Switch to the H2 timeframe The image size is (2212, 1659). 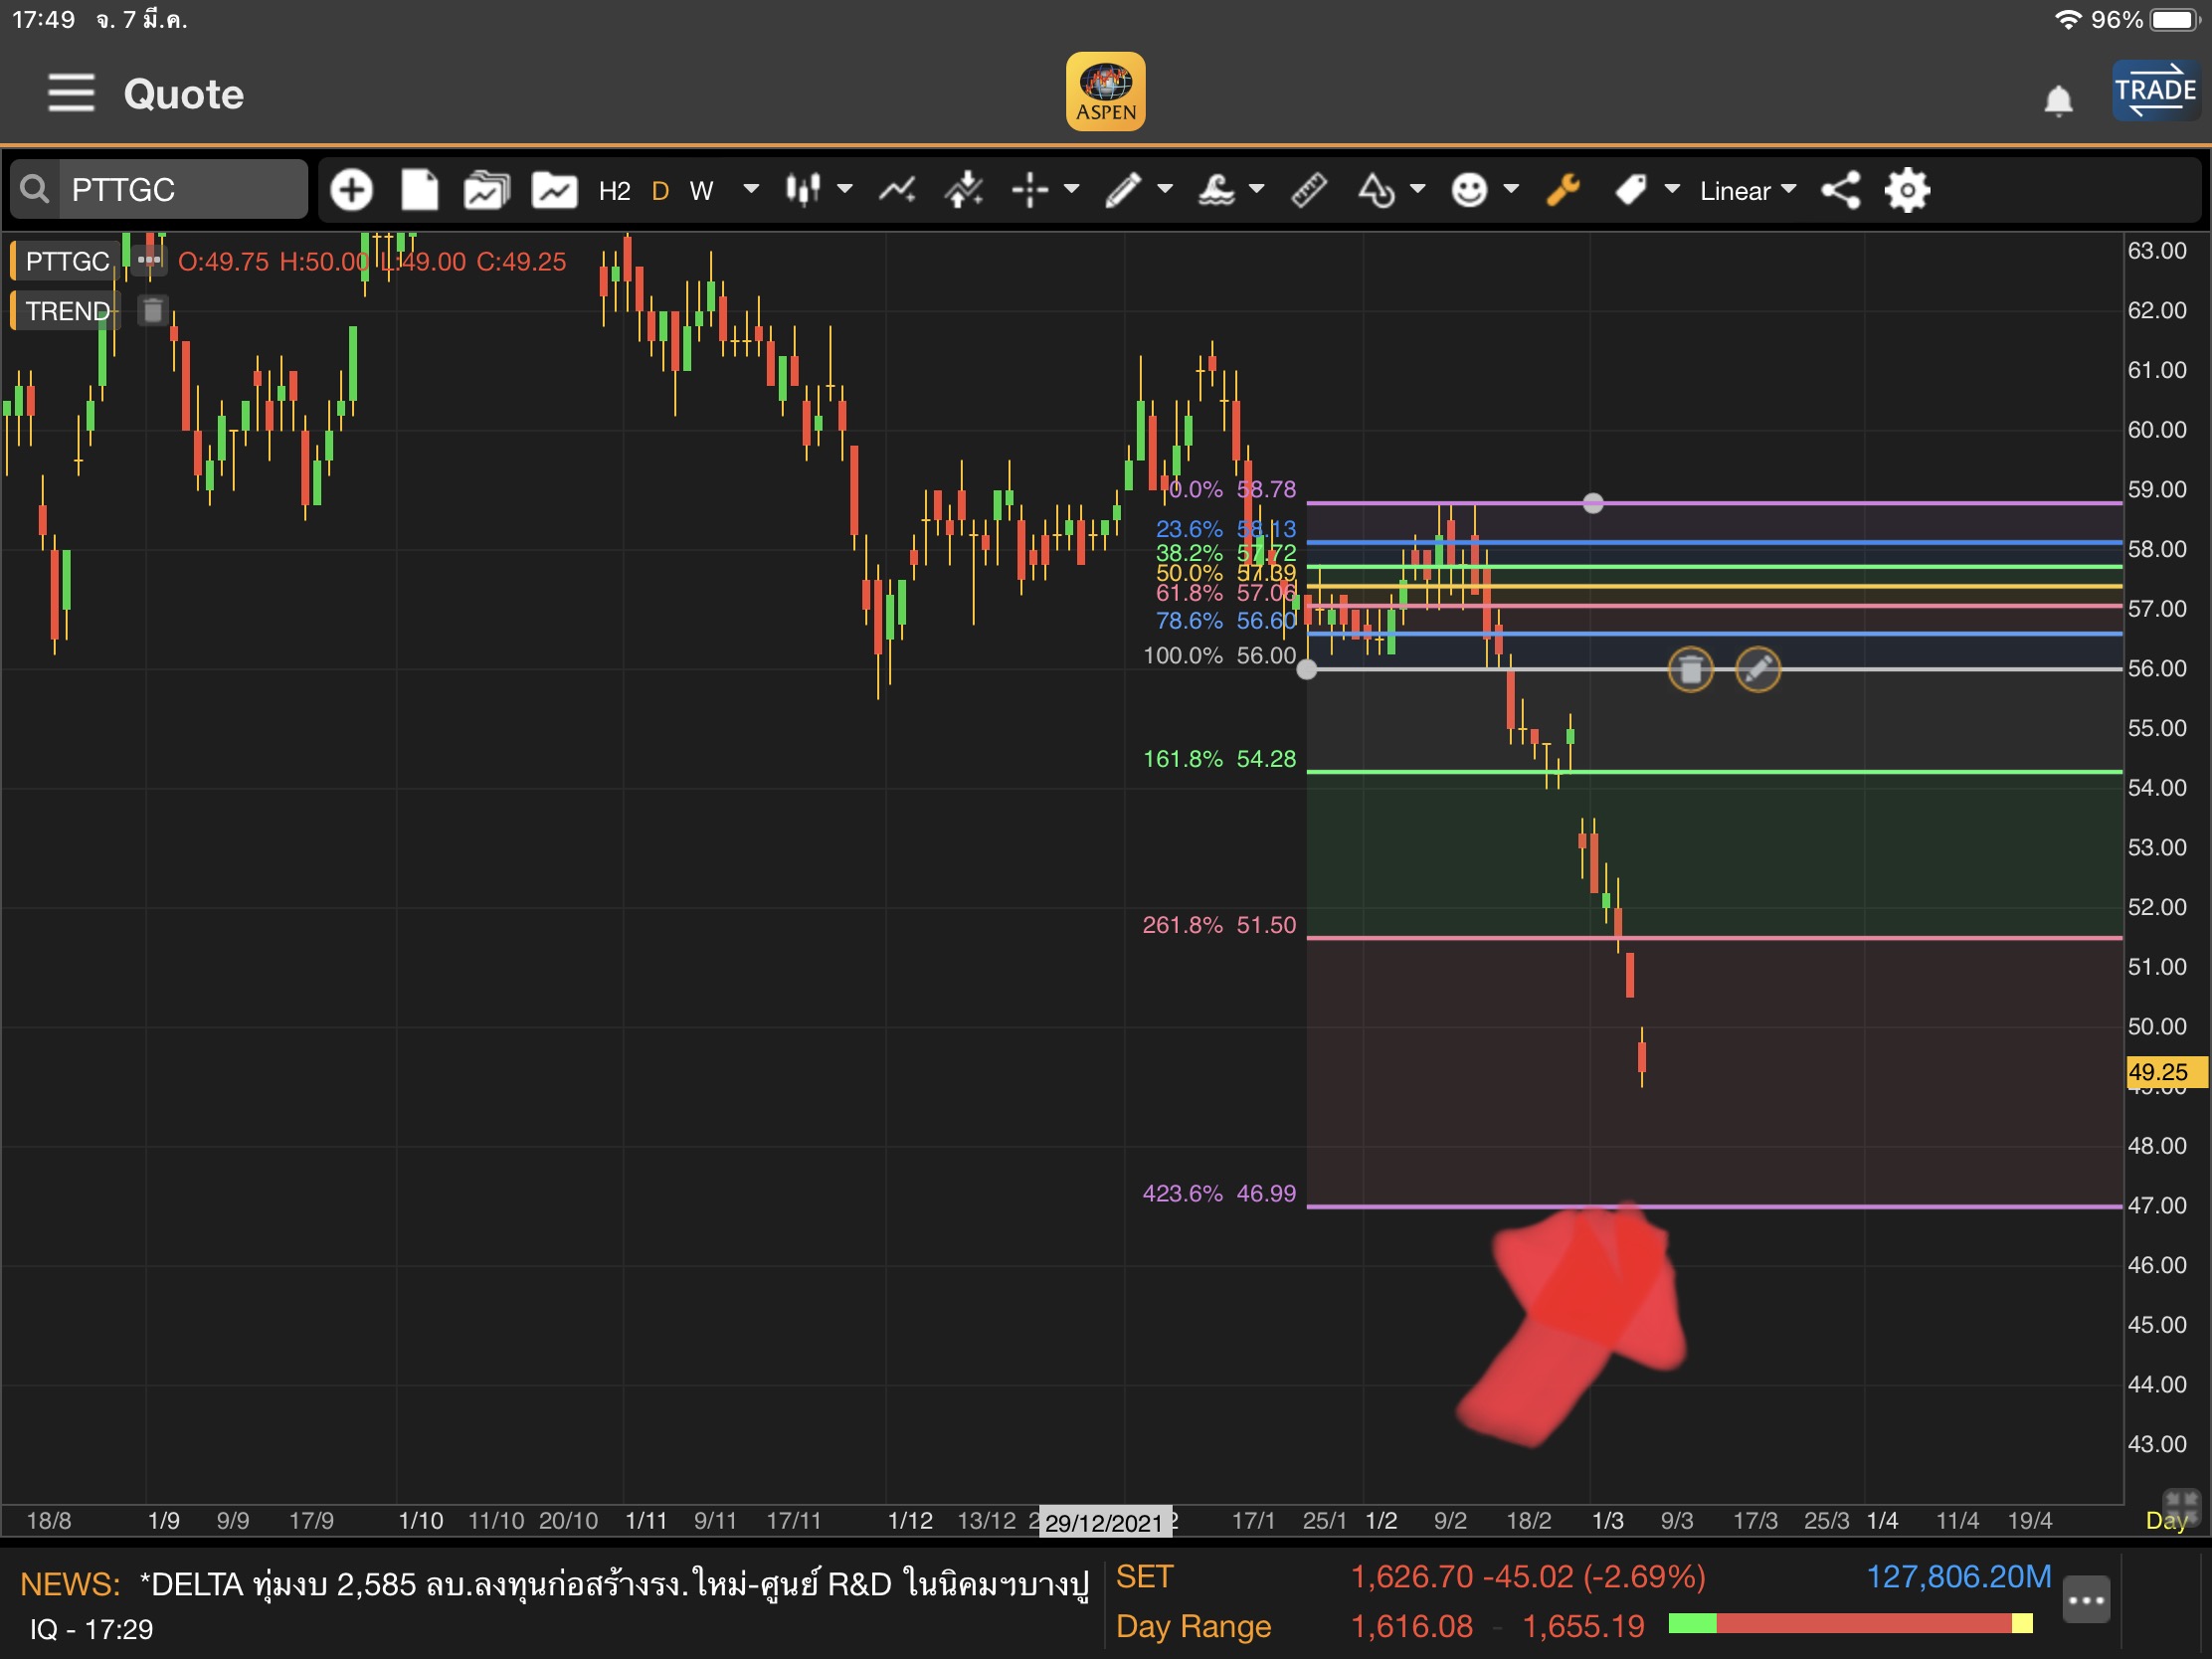tap(614, 191)
